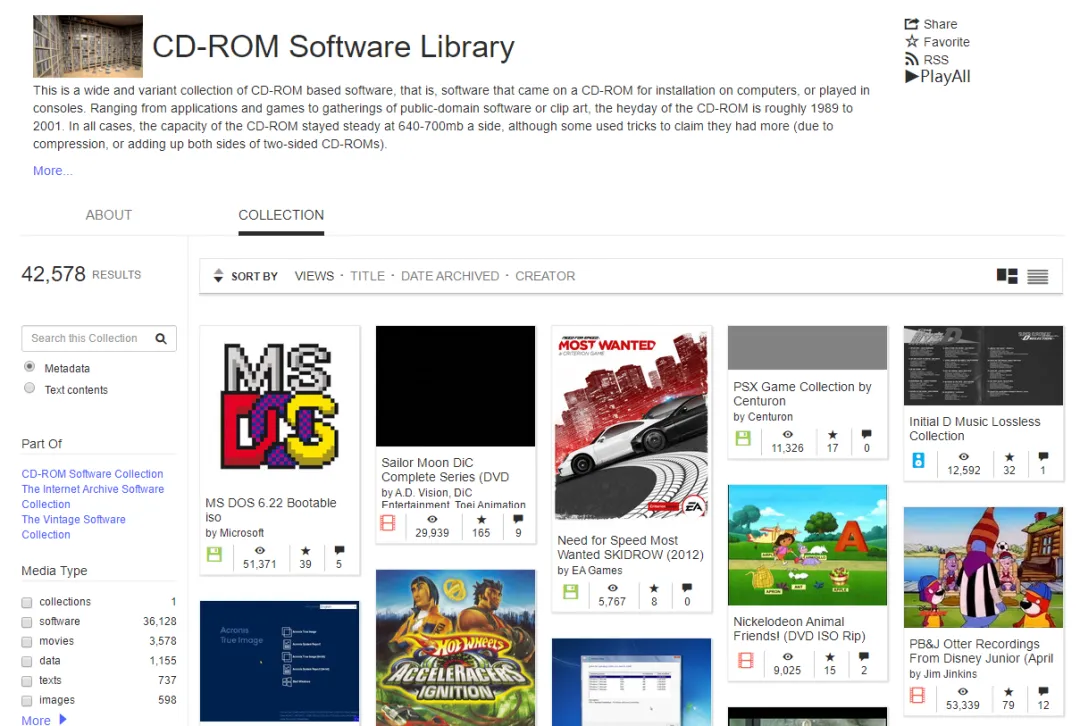1080x726 pixels.
Task: Check the data media type checkbox
Action: point(27,661)
